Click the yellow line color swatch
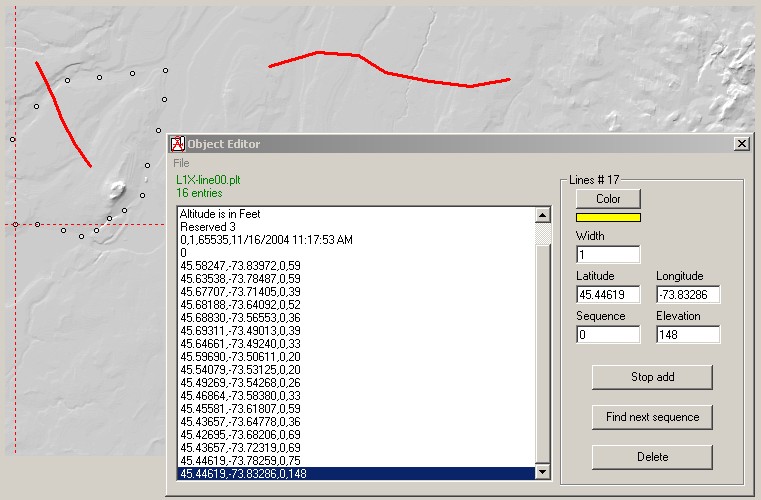This screenshot has height=500, width=761. (608, 217)
